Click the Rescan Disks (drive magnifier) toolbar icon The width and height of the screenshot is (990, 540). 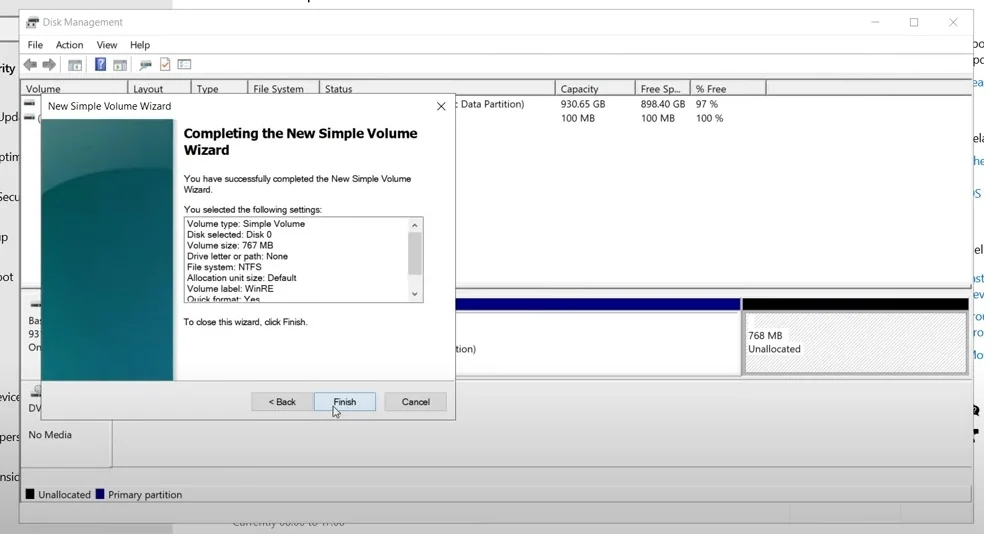tap(145, 64)
